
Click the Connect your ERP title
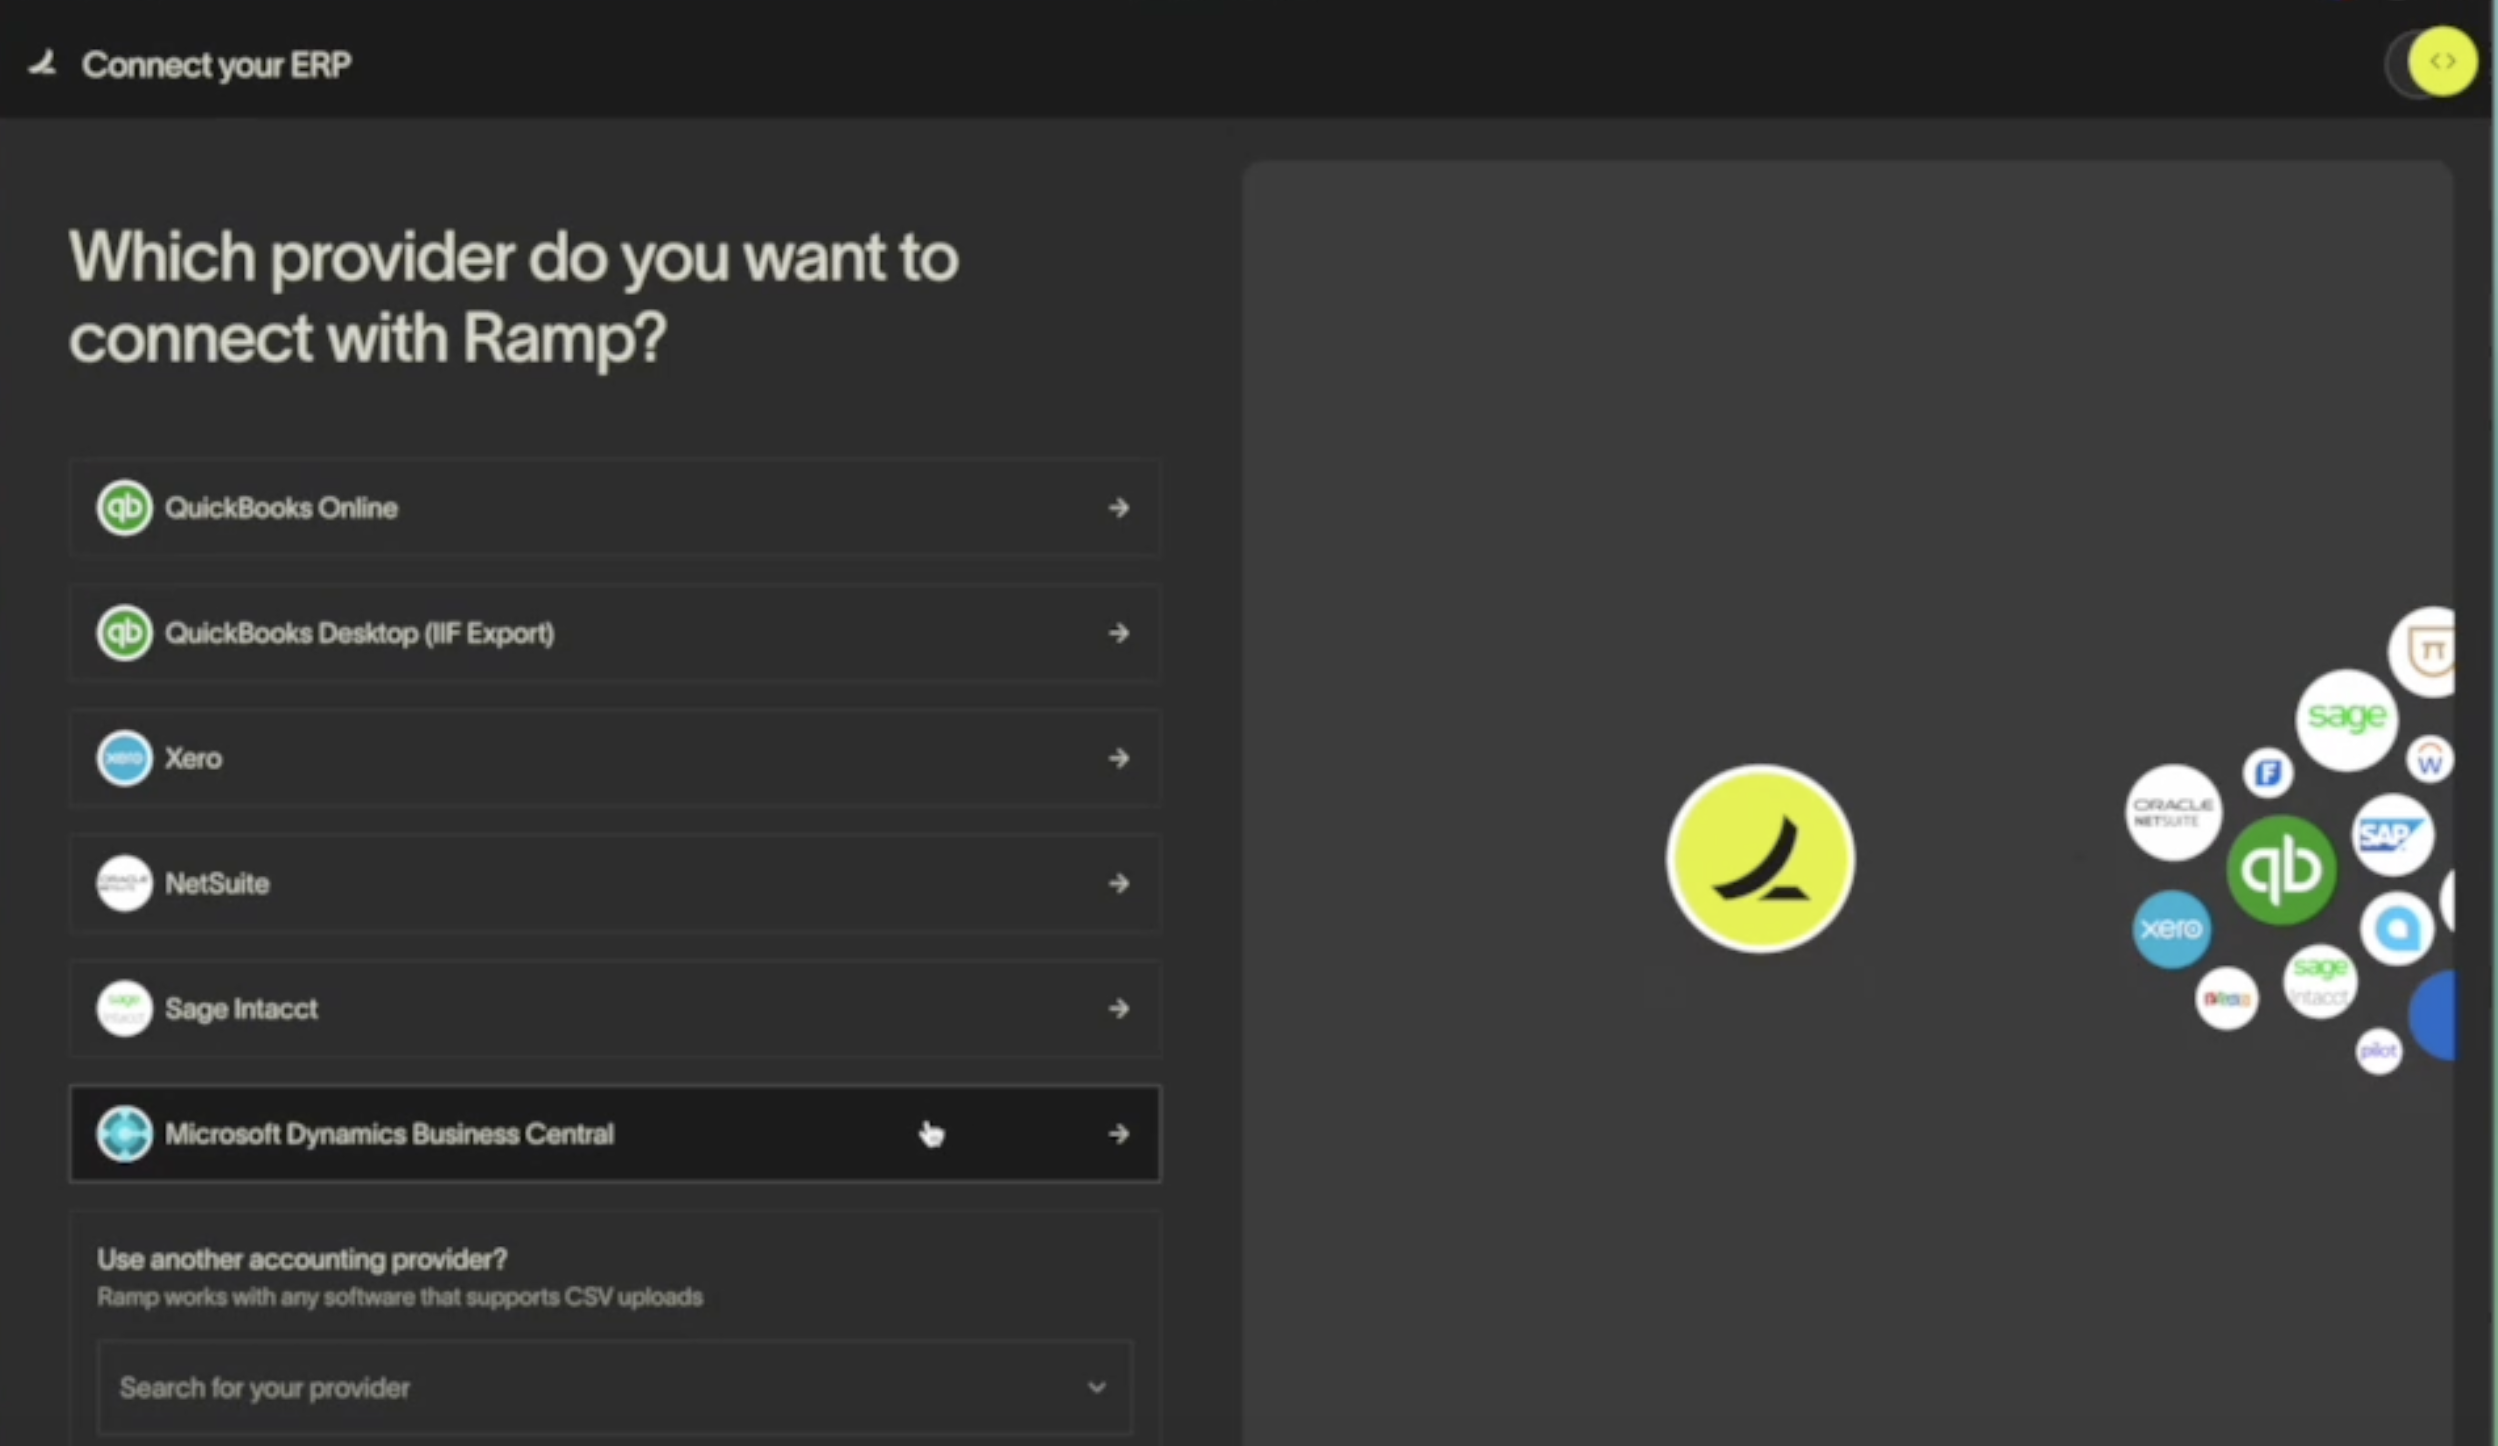pyautogui.click(x=216, y=65)
